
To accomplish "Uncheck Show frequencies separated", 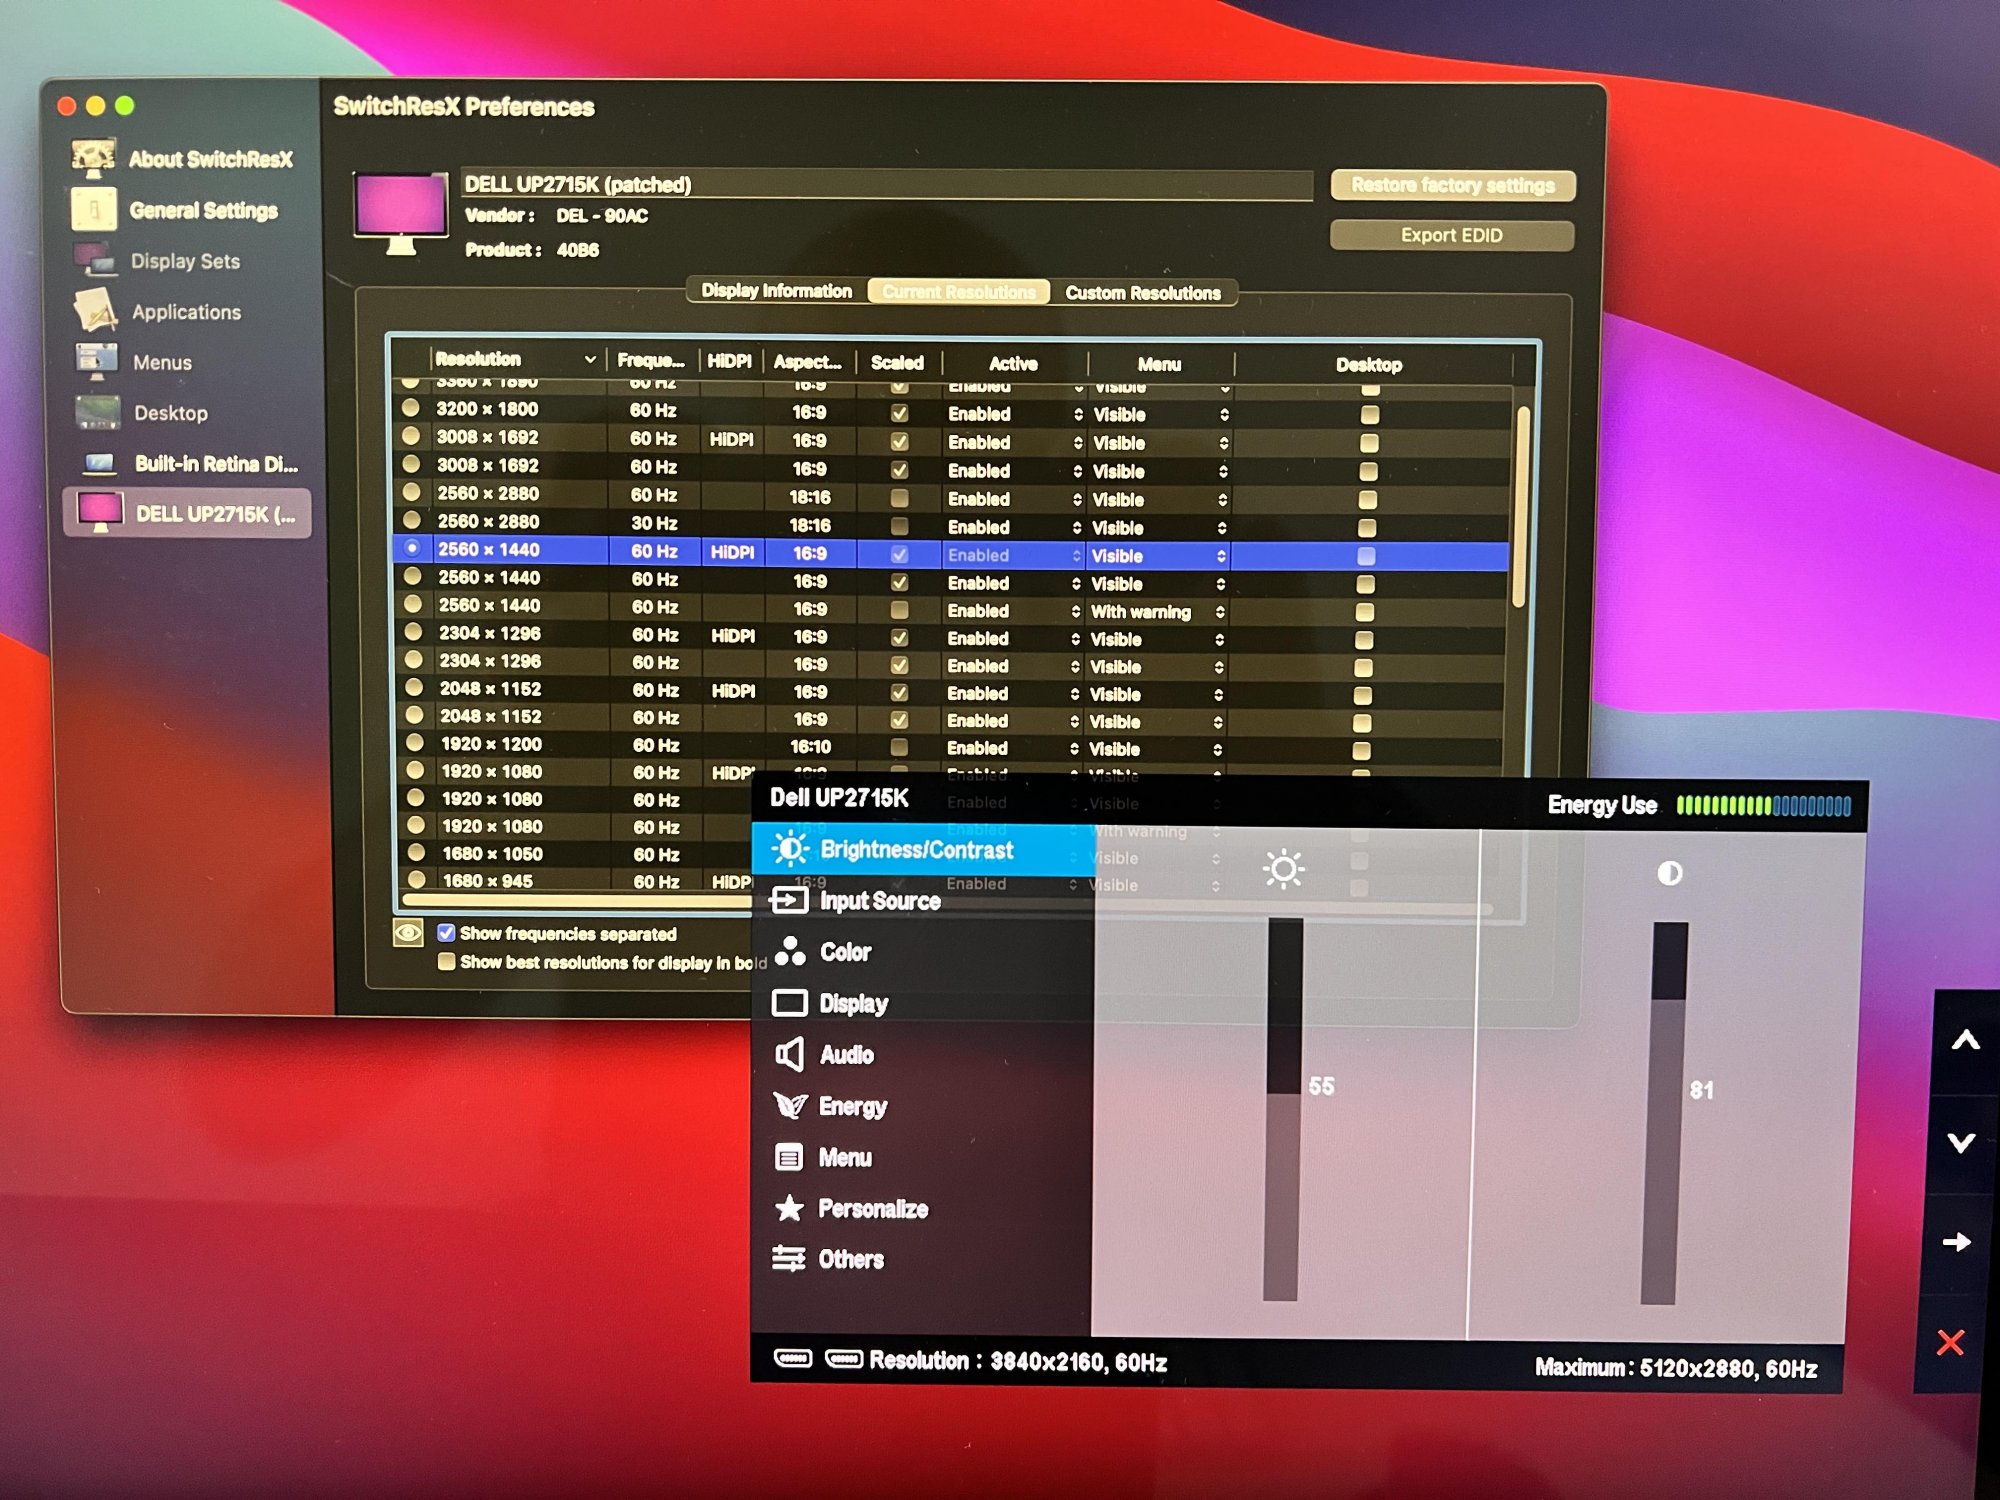I will [x=447, y=933].
